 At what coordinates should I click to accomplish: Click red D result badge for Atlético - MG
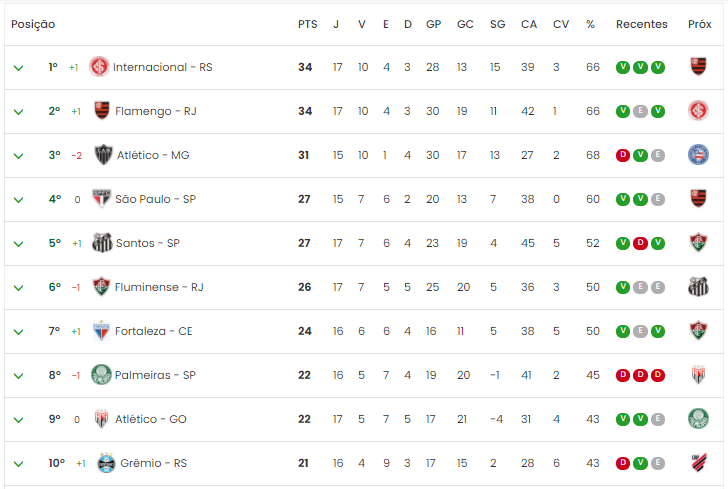623,155
